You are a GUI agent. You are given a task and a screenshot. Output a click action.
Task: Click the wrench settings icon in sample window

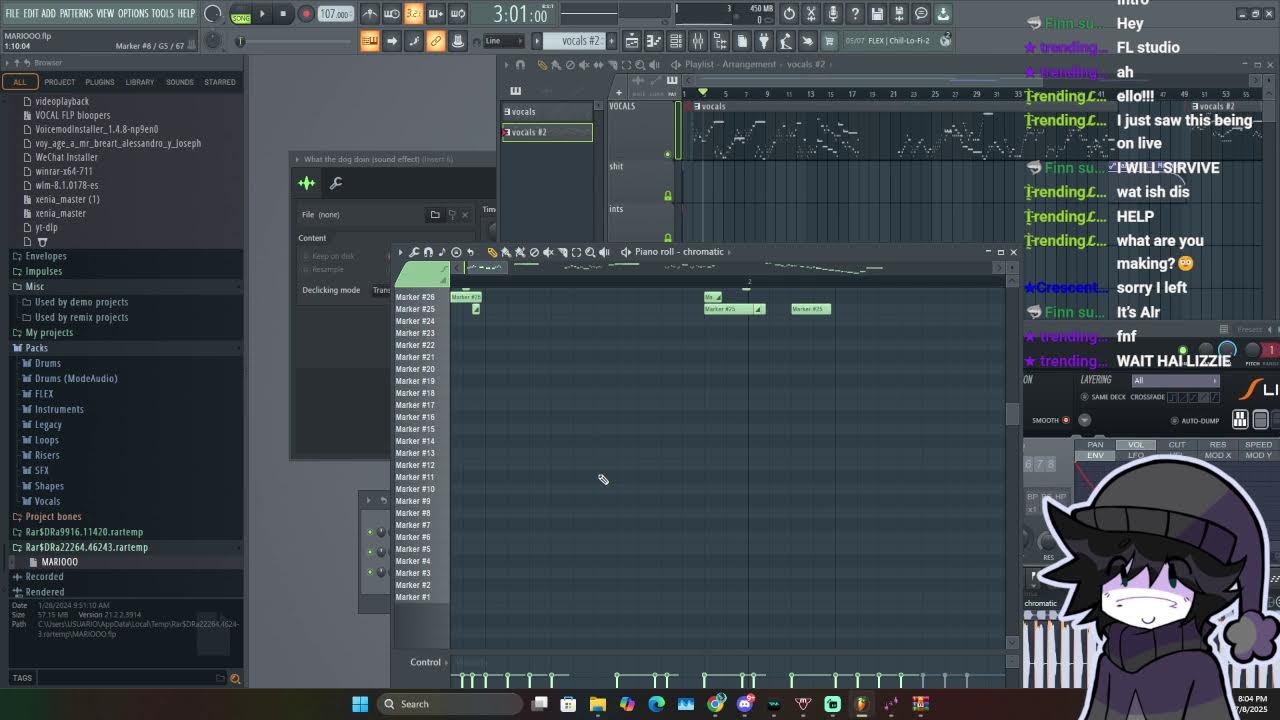[x=336, y=183]
